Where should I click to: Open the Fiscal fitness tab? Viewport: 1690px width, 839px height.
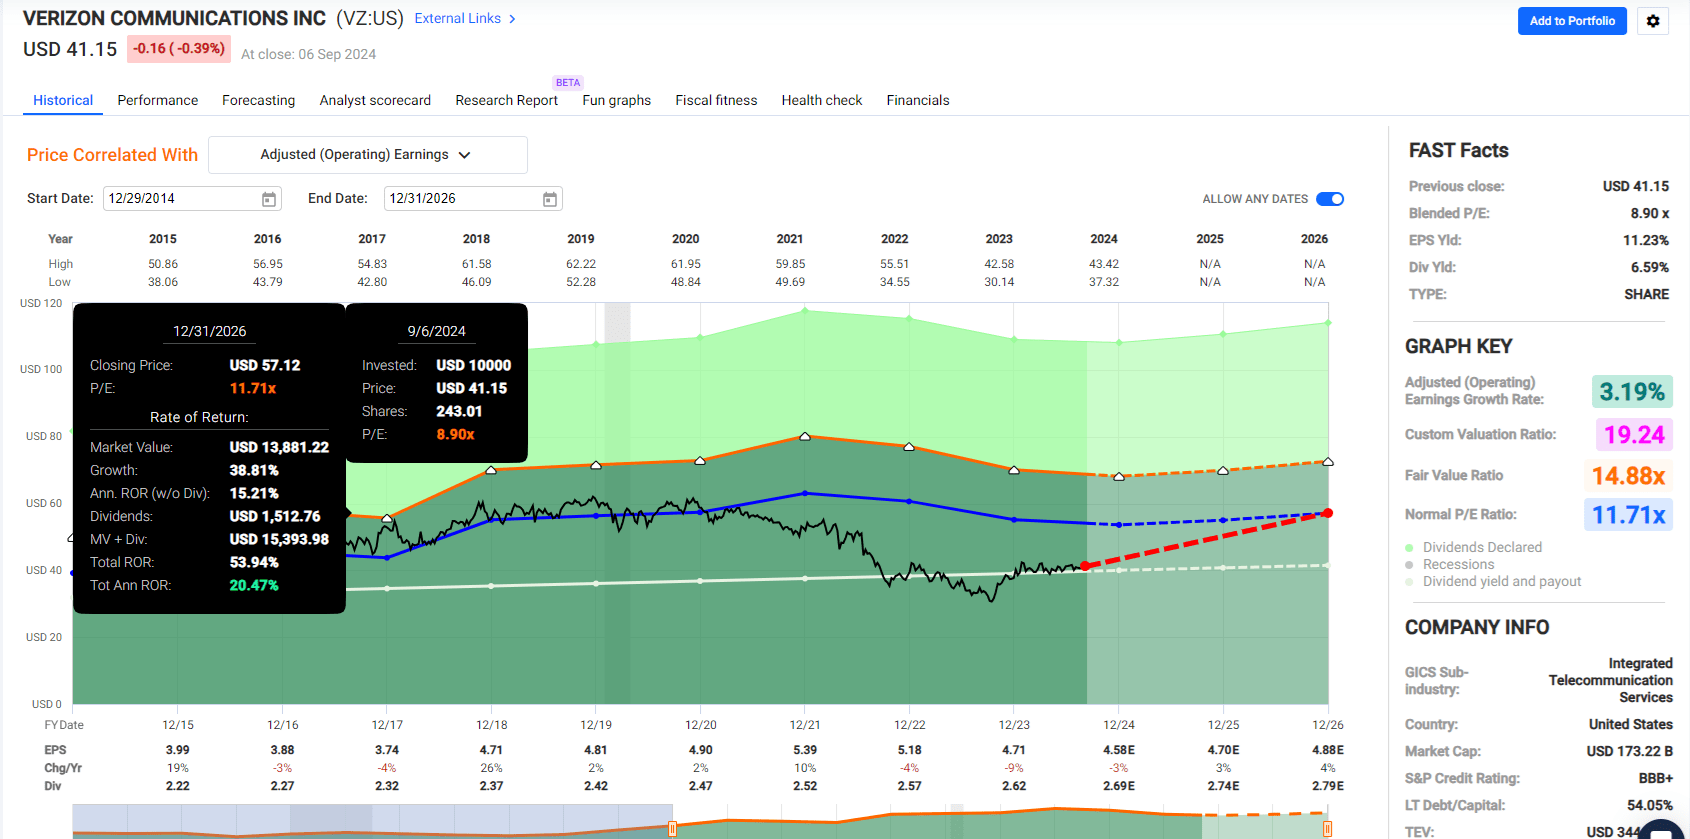(x=716, y=100)
